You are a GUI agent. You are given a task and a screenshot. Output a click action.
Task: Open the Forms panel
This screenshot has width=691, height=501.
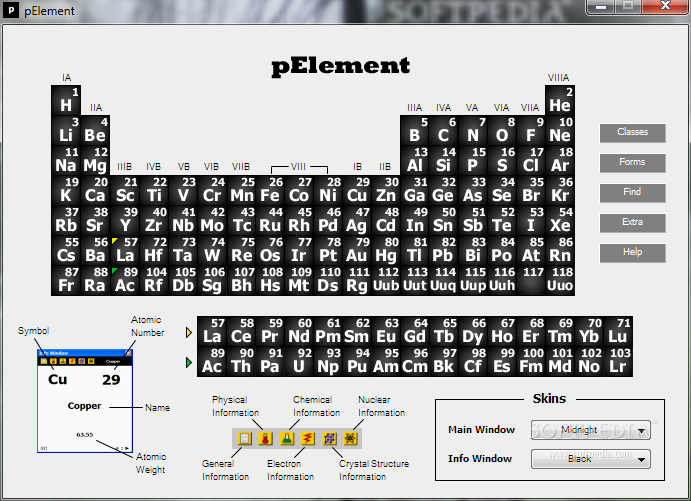632,162
